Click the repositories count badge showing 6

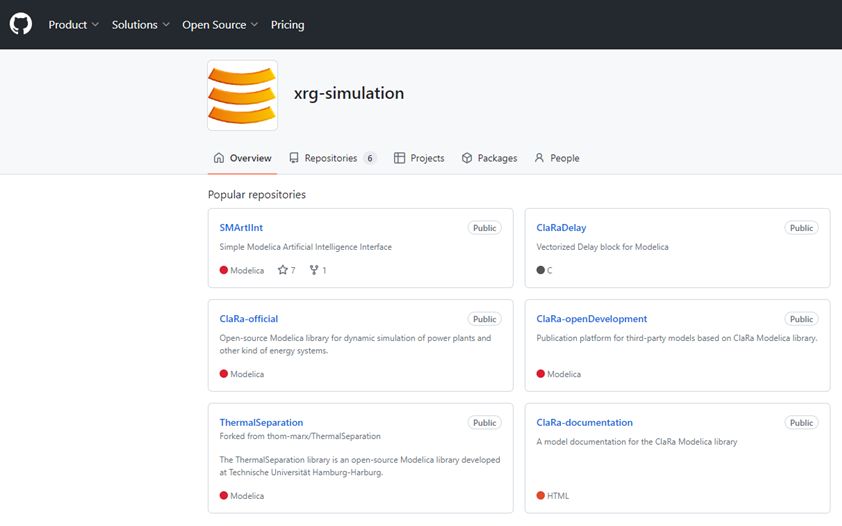[x=370, y=158]
